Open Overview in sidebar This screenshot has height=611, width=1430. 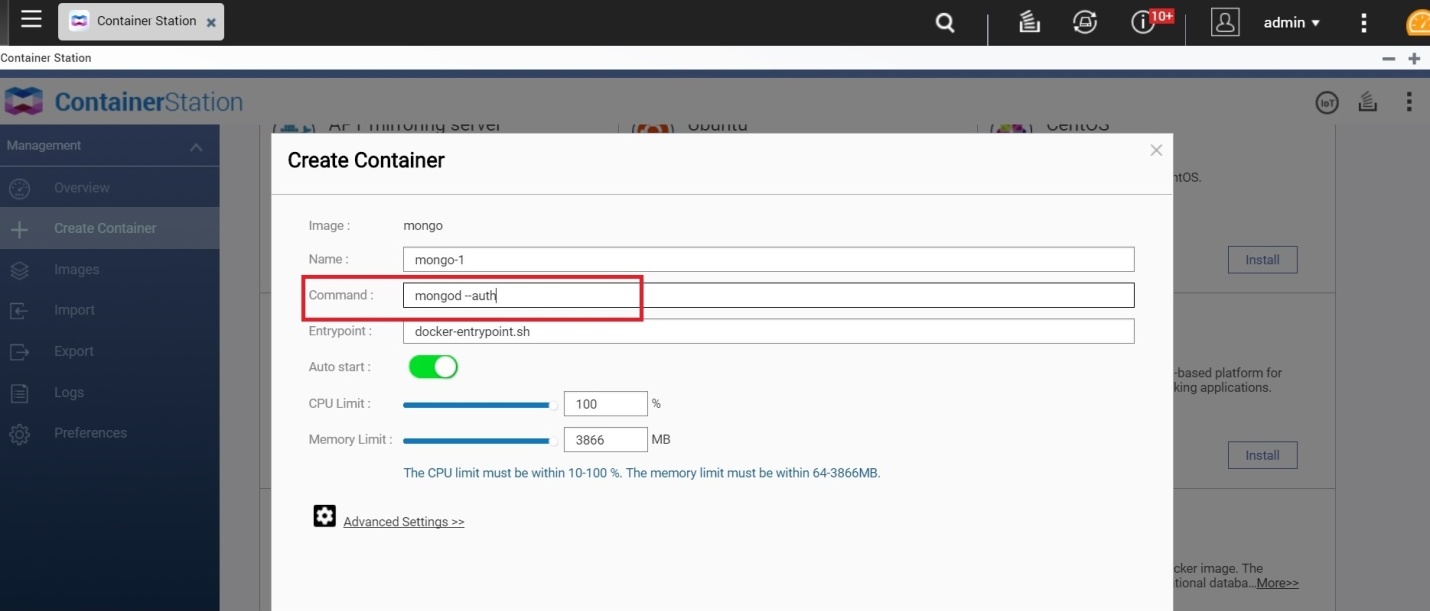(x=109, y=188)
